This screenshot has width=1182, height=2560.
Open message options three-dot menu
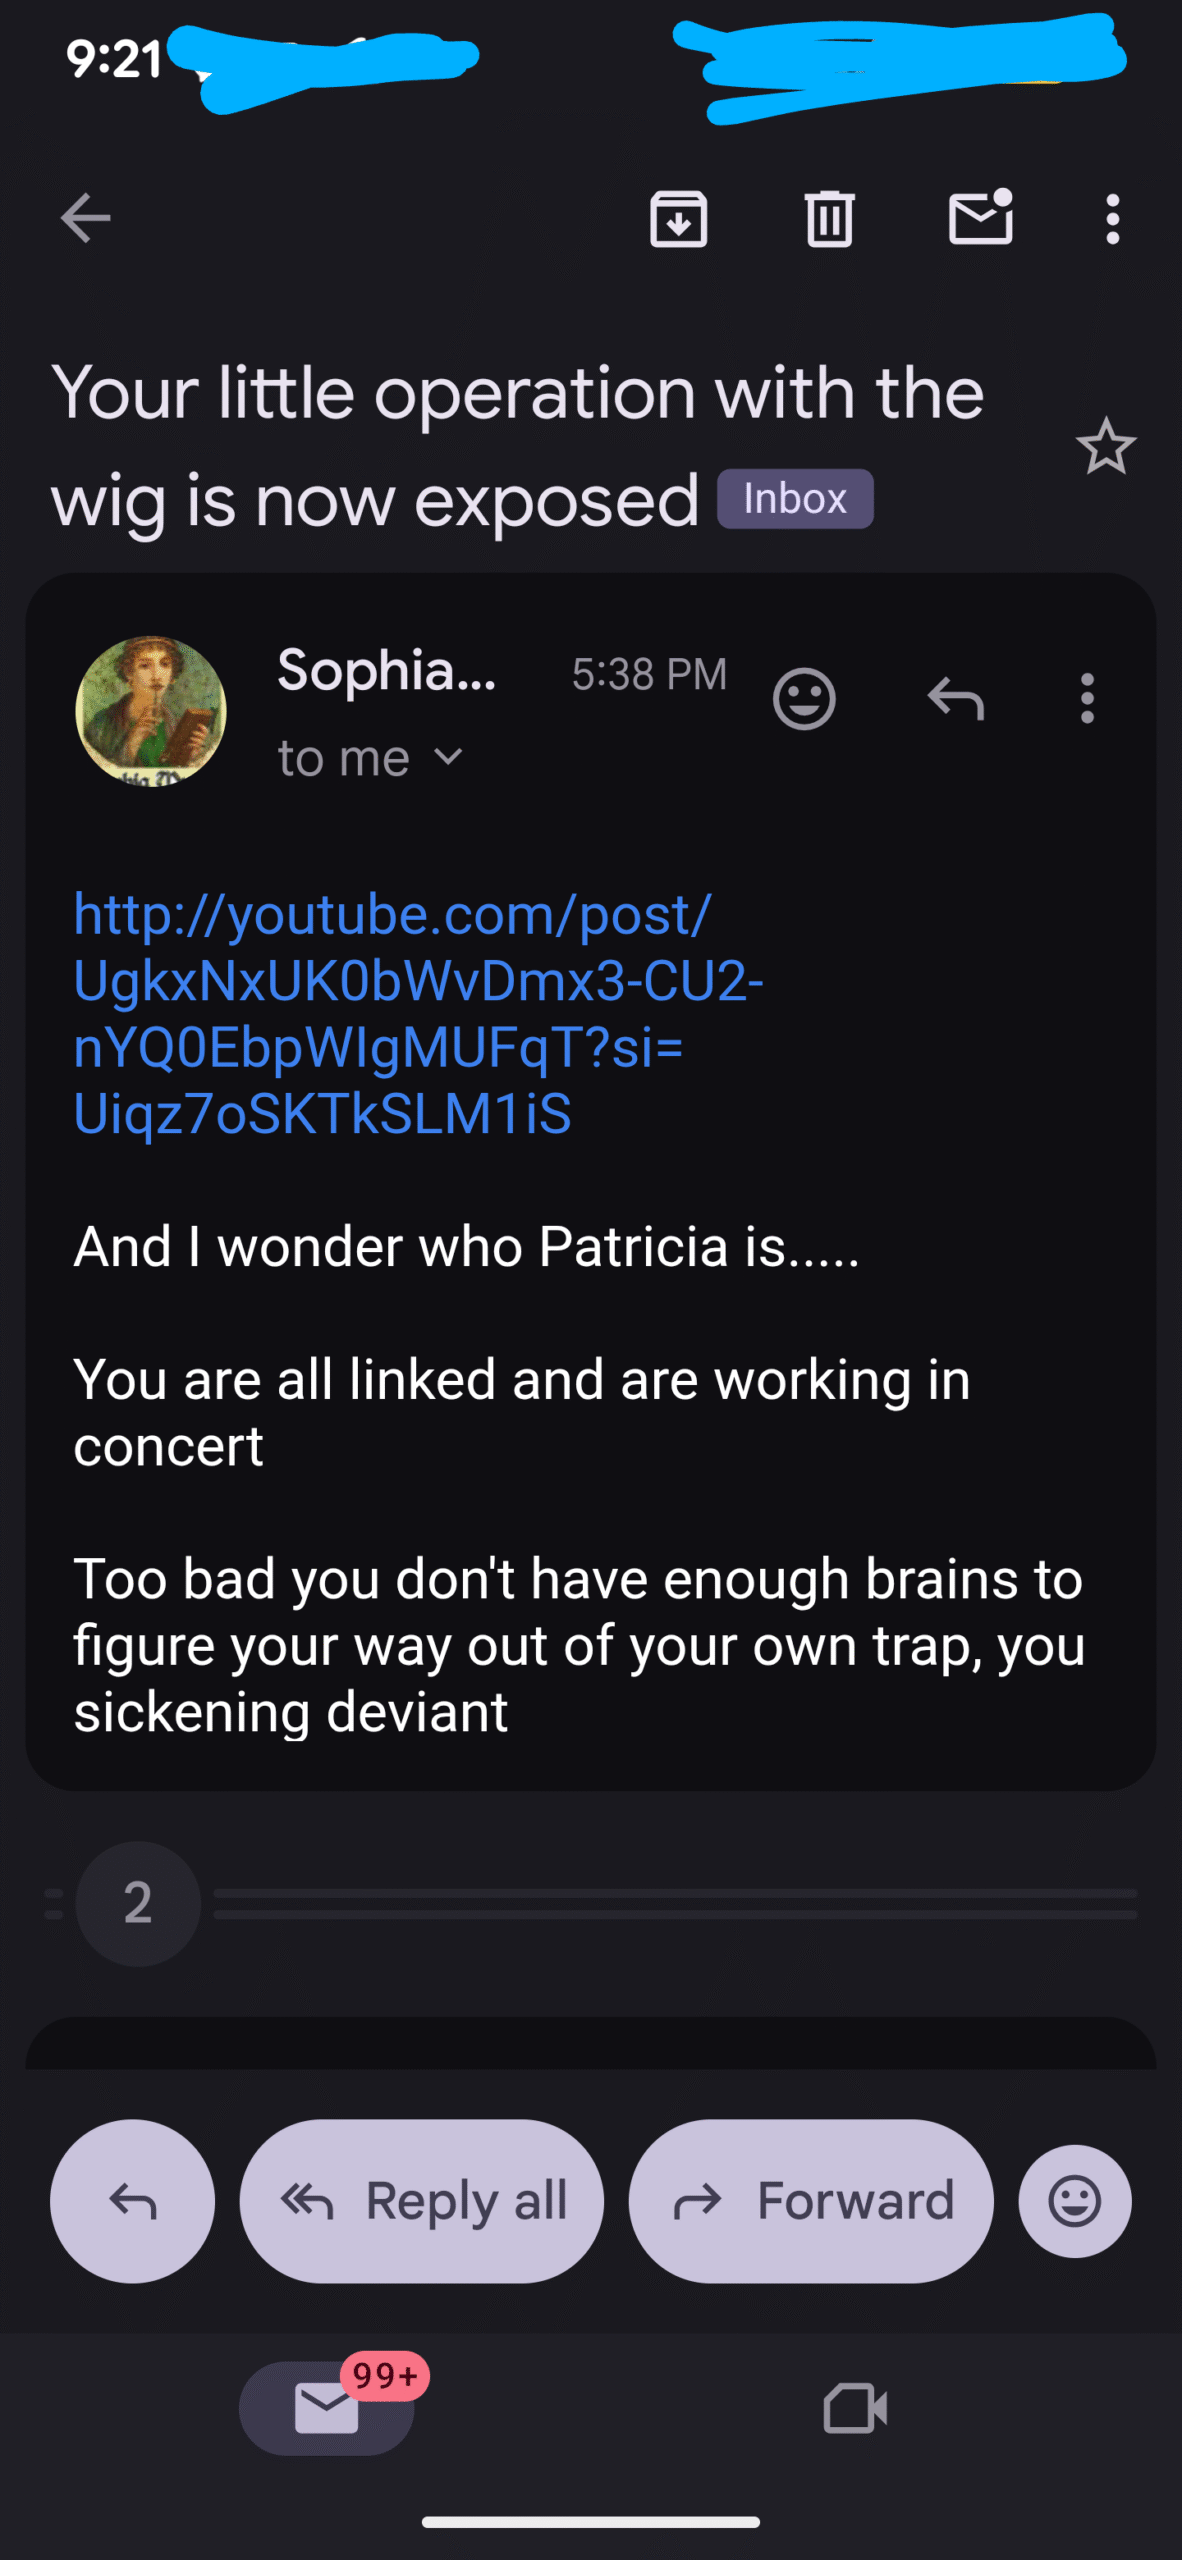point(1087,698)
